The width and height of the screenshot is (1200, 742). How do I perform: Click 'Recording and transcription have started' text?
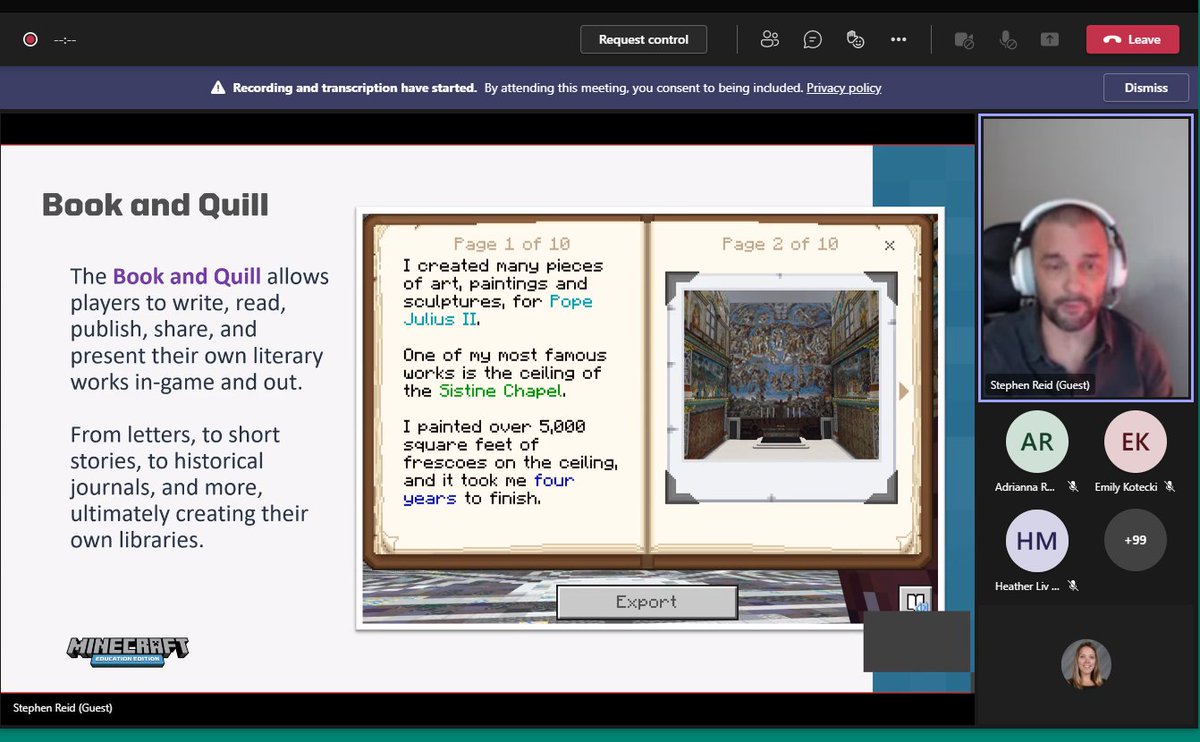[355, 88]
